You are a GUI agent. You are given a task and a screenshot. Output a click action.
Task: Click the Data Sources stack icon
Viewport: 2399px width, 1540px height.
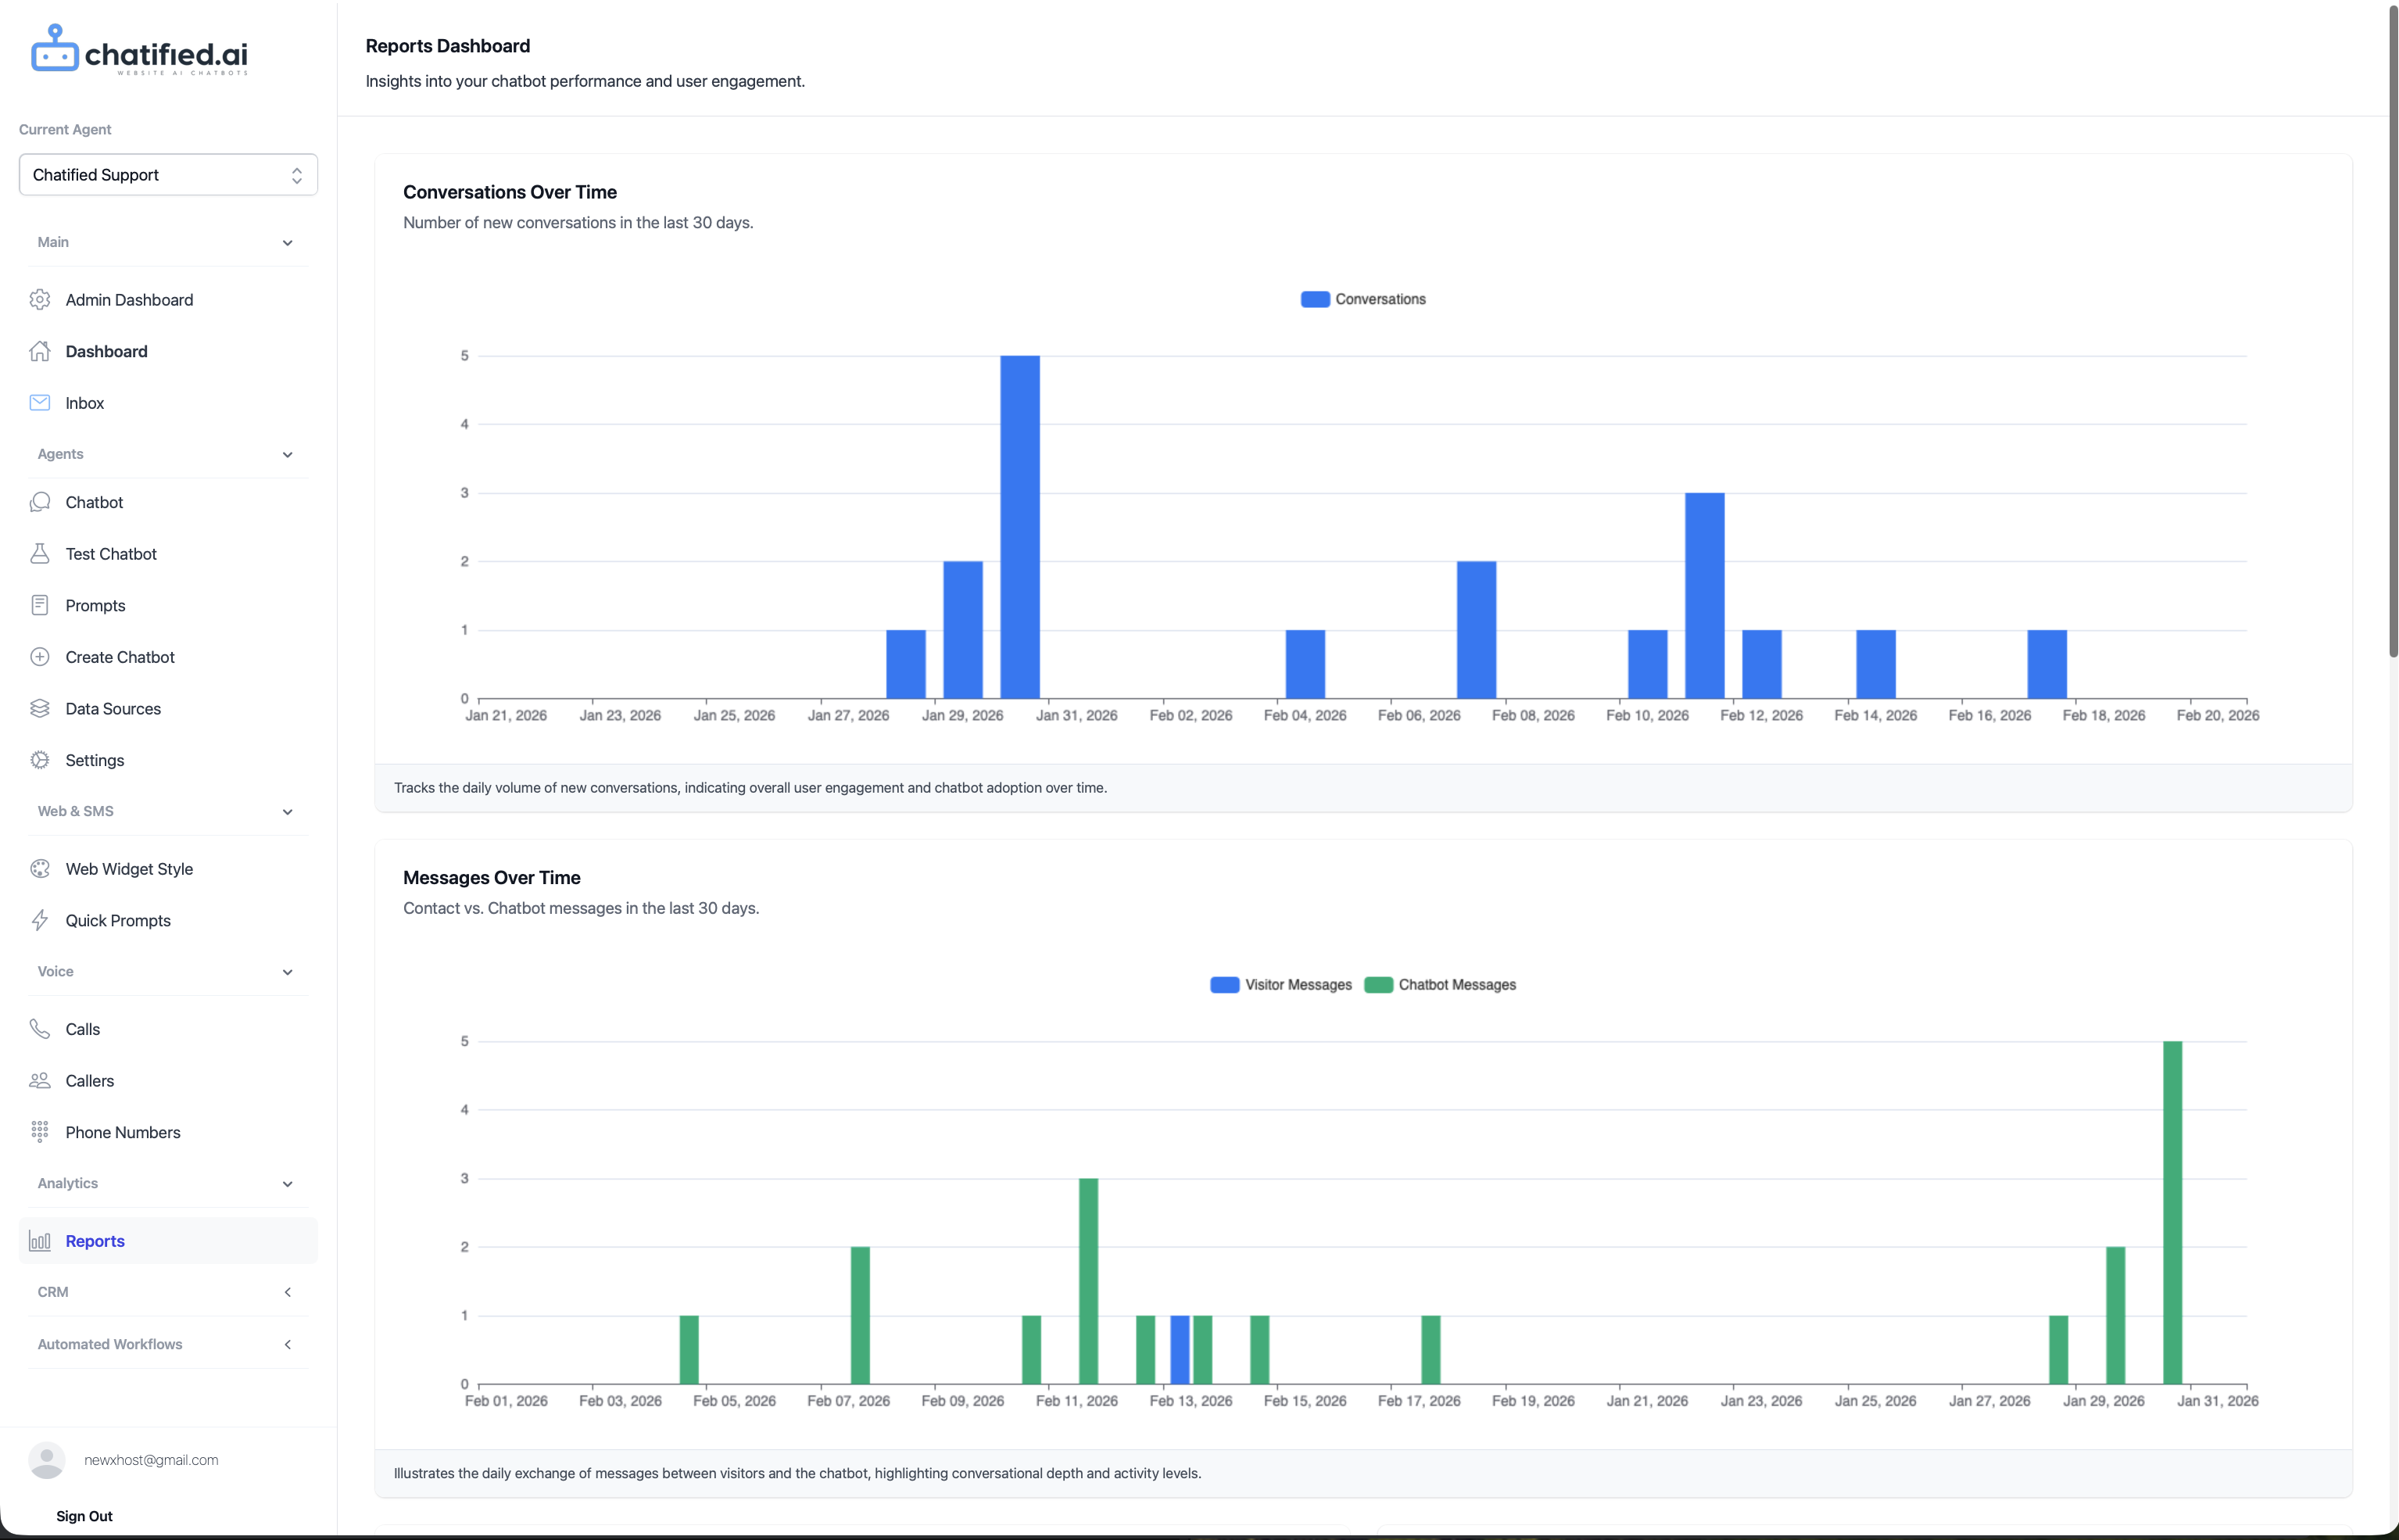click(x=40, y=709)
